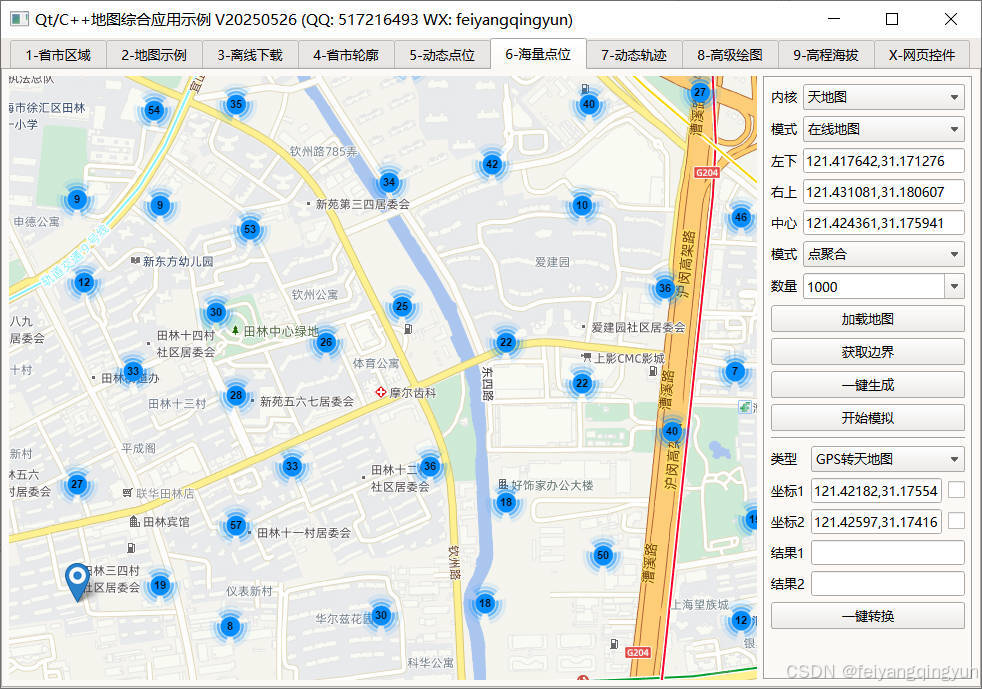Image resolution: width=982 pixels, height=689 pixels.
Task: Click the 田林中心绿地 tree icon
Action: click(x=235, y=330)
